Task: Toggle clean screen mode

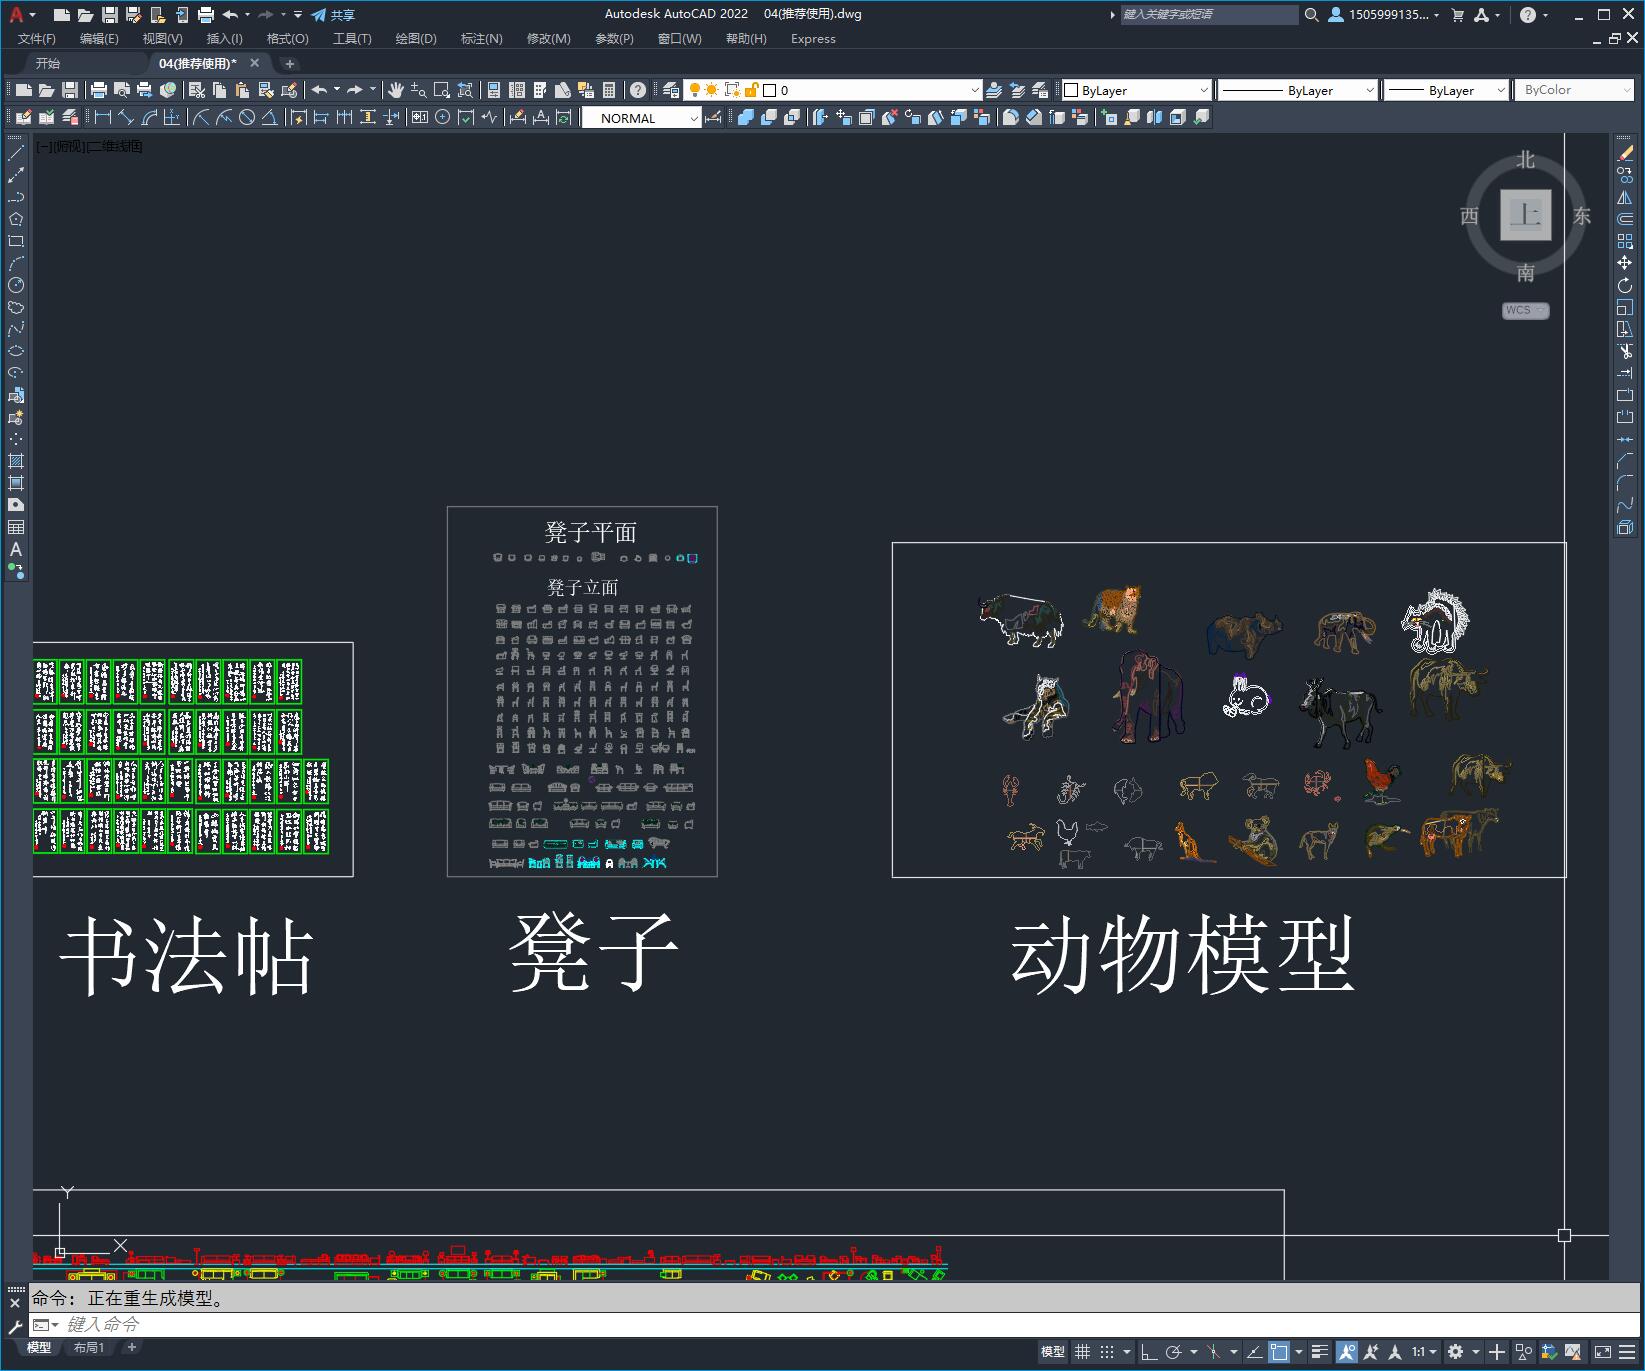Action: click(x=1603, y=1352)
